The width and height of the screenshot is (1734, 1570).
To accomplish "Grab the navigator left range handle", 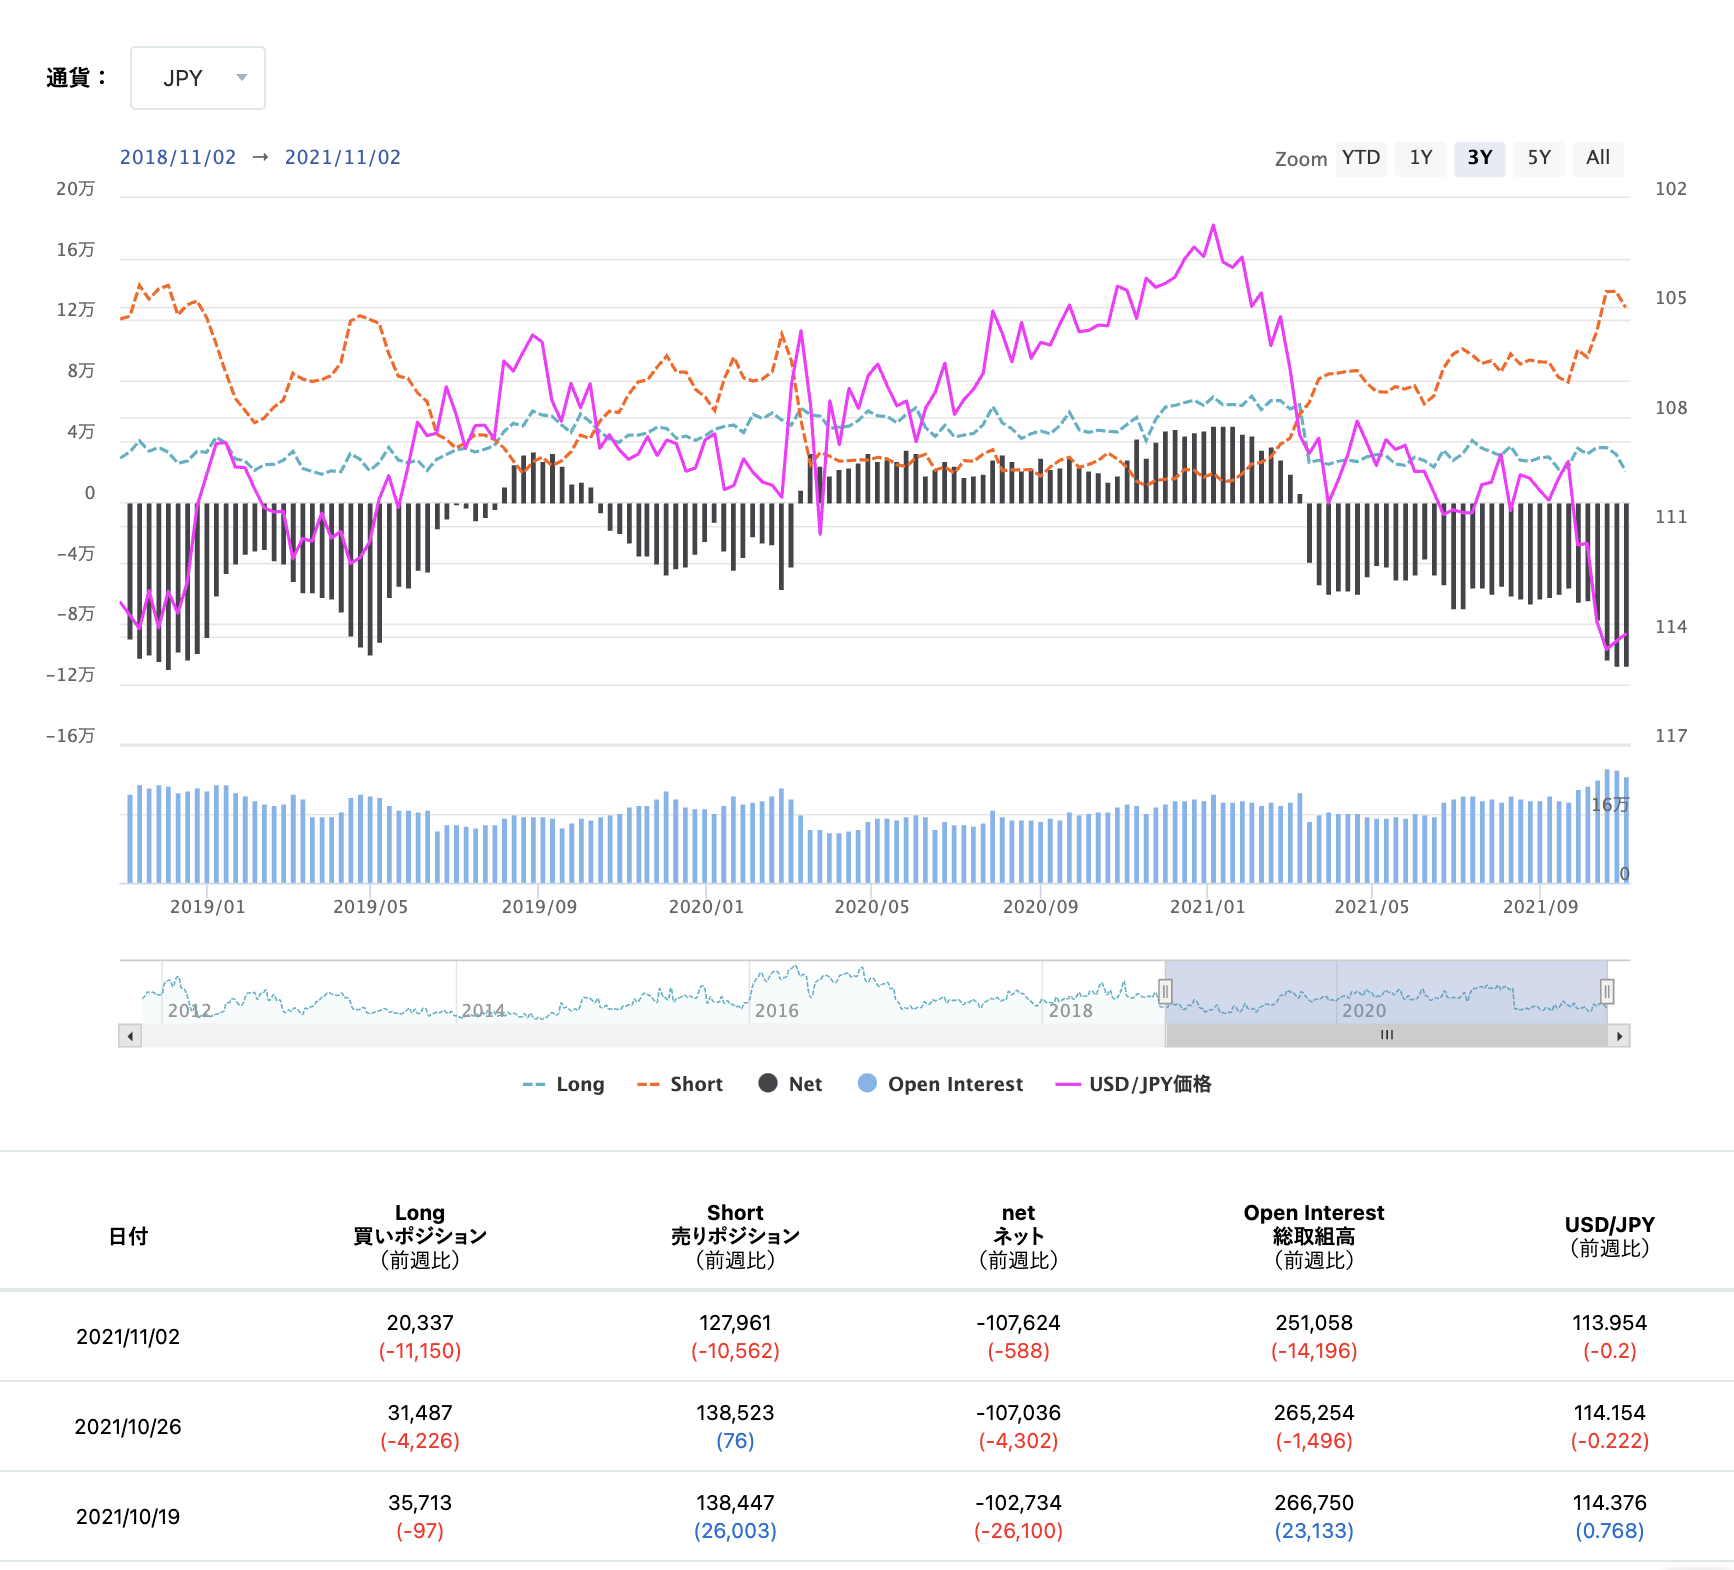I will tap(1165, 991).
